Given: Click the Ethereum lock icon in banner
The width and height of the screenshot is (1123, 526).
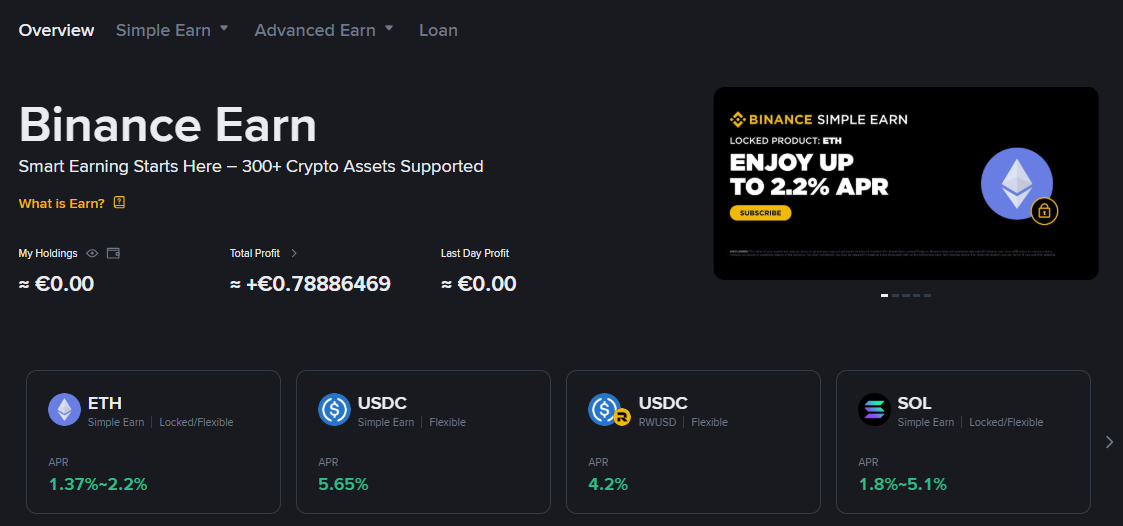Looking at the screenshot, I should tap(1044, 211).
